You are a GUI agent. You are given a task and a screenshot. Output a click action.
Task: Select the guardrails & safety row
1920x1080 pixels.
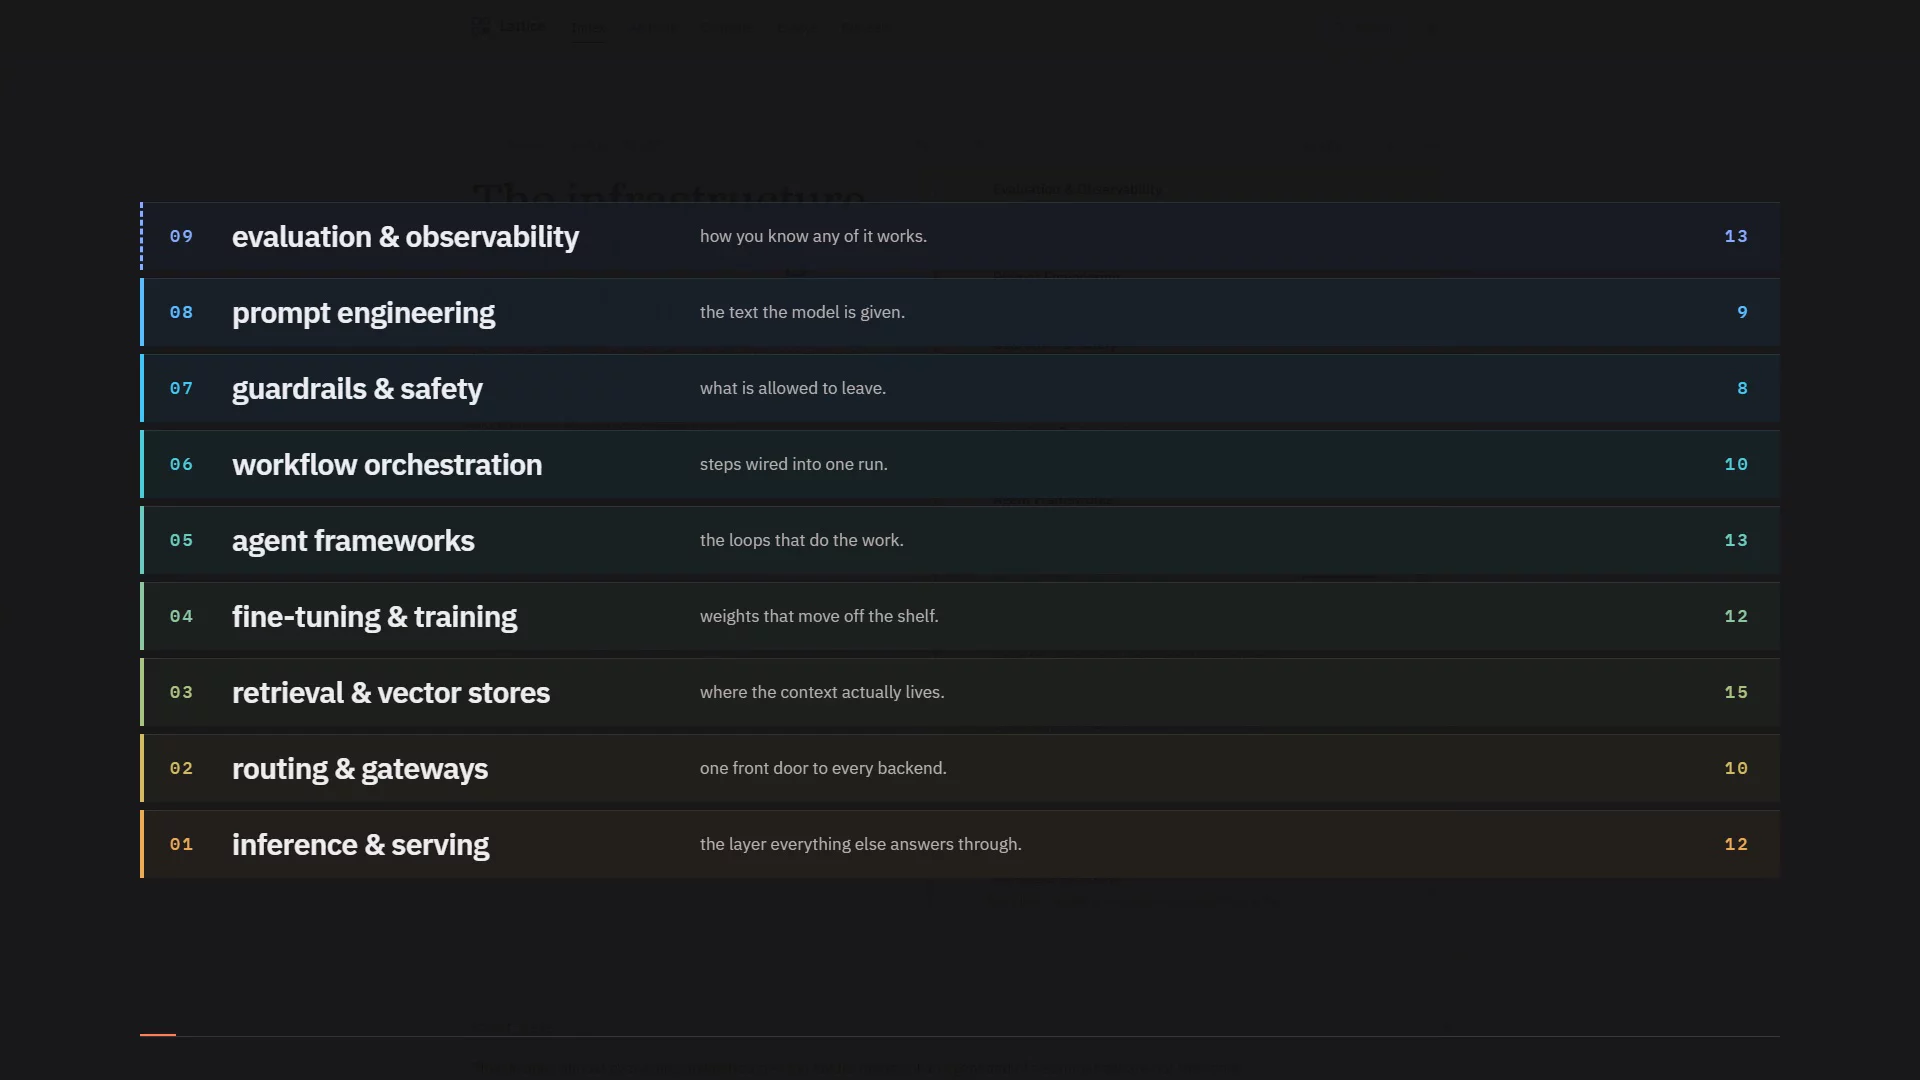[960, 388]
